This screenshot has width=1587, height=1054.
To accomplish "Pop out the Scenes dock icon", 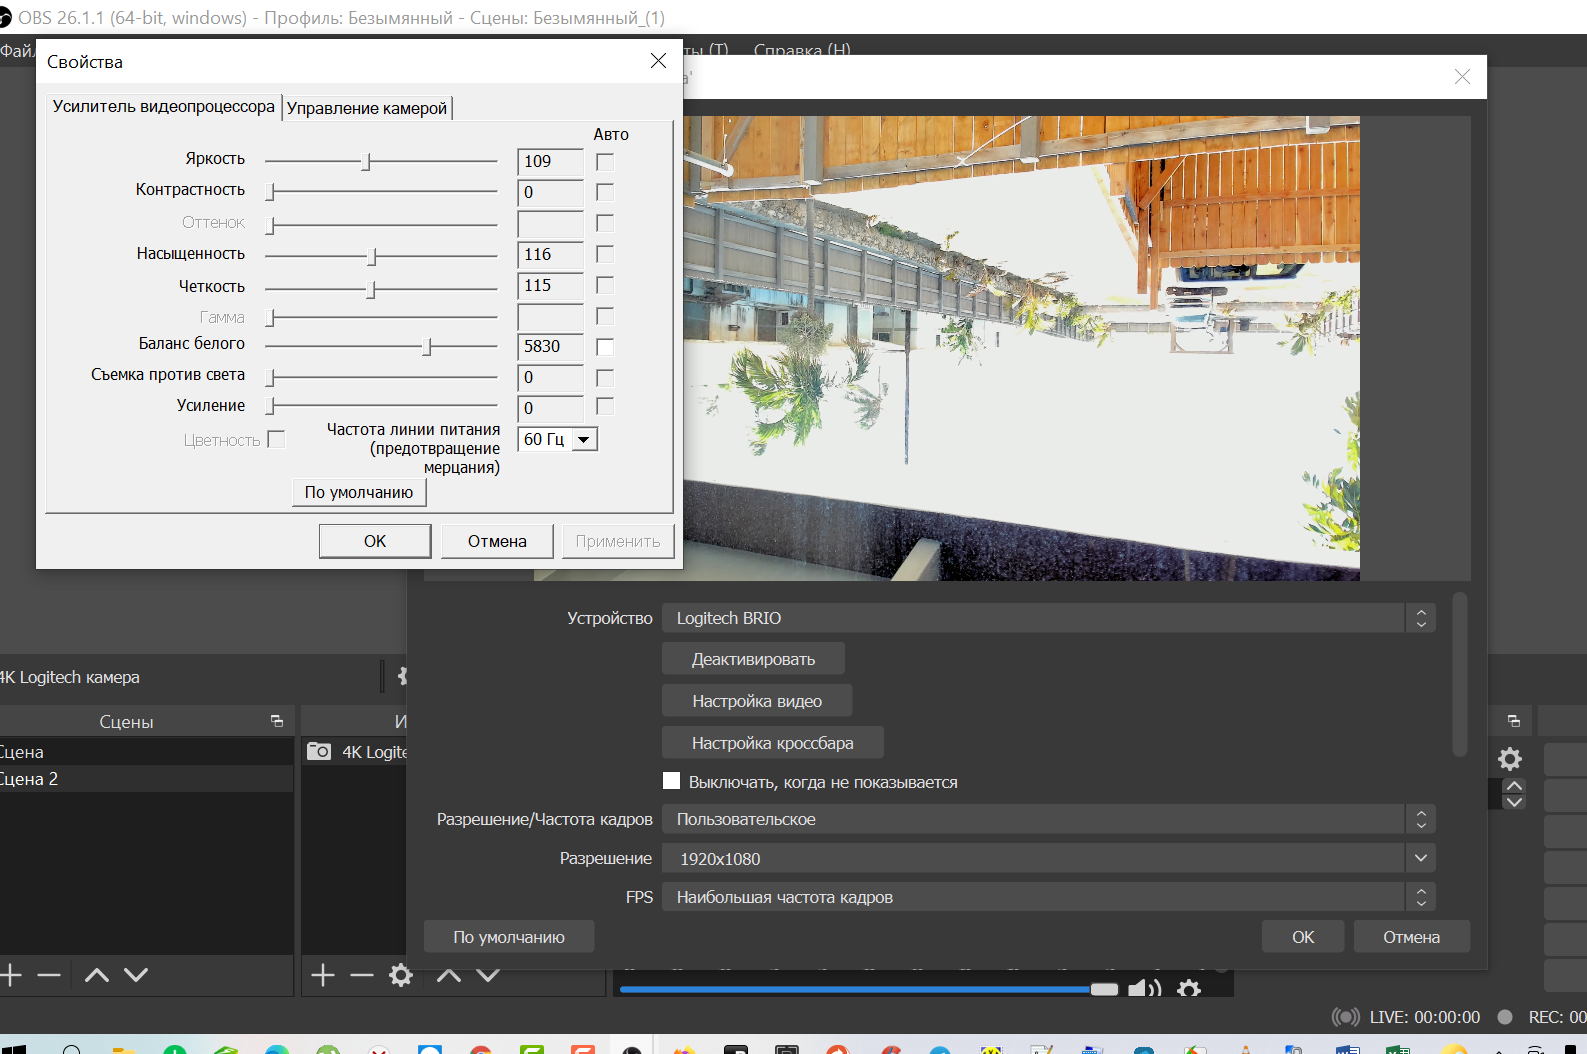I will coord(277,721).
